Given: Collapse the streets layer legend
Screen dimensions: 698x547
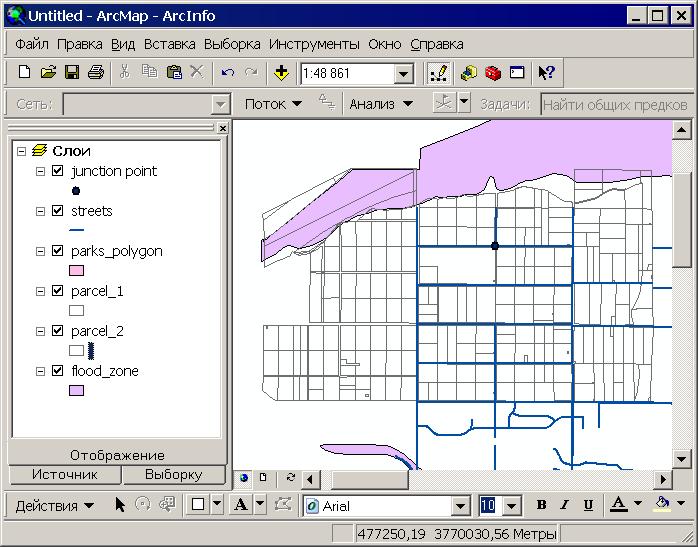Looking at the screenshot, I should pyautogui.click(x=40, y=211).
